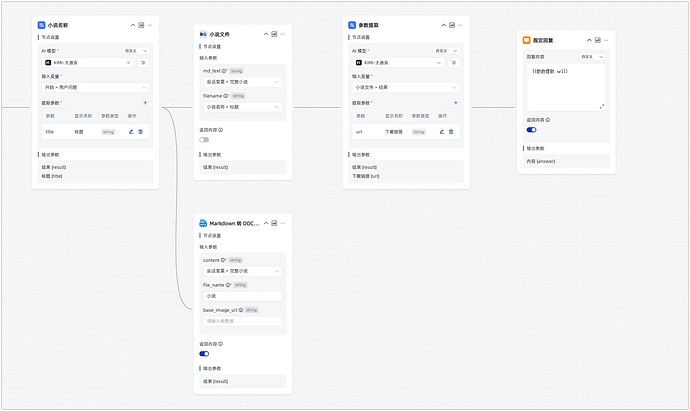Turn off return content toggle in 指定回复
Viewport: 690px width, 411px height.
(531, 129)
